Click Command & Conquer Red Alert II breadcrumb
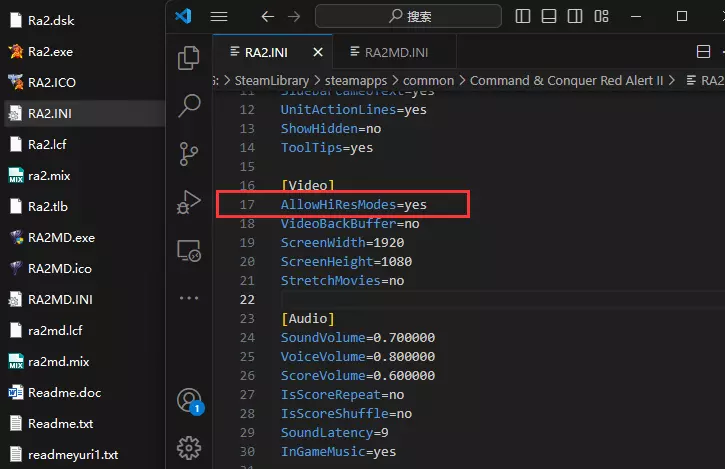Viewport: 725px width, 469px height. [x=566, y=80]
